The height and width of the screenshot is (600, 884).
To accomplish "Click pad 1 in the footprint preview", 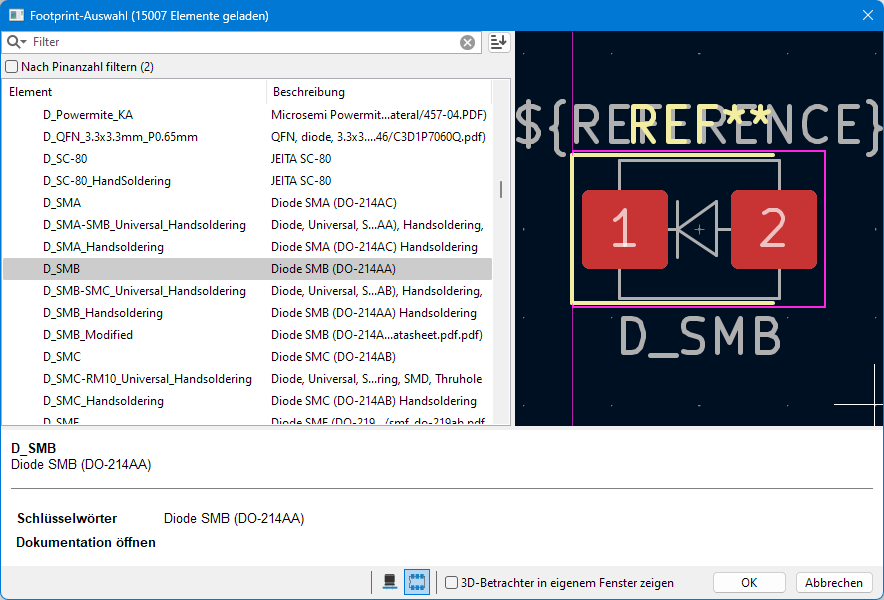I will [624, 230].
